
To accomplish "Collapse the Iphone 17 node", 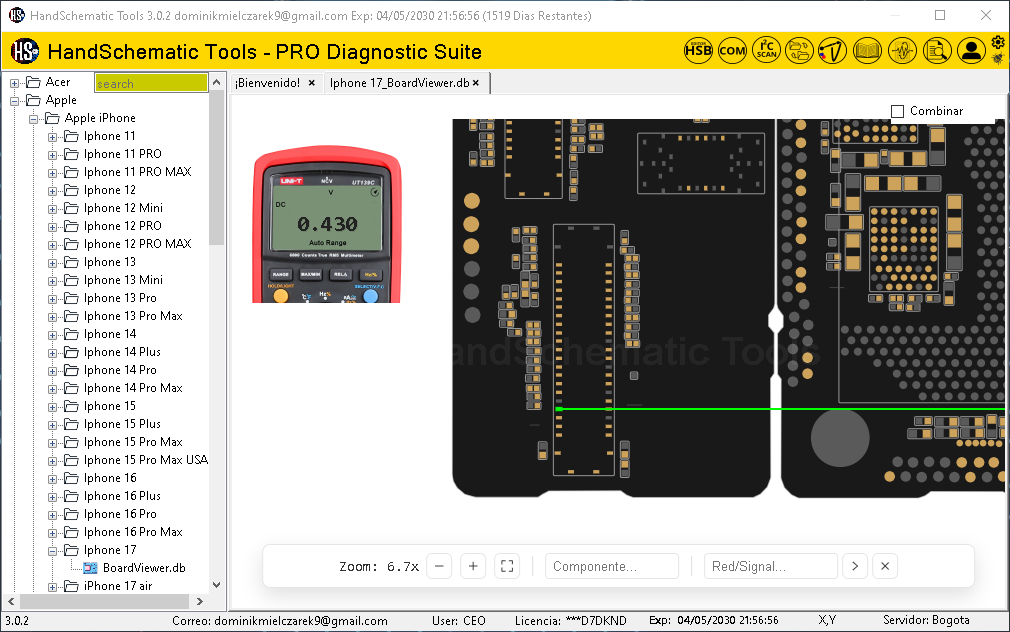I will (x=53, y=551).
